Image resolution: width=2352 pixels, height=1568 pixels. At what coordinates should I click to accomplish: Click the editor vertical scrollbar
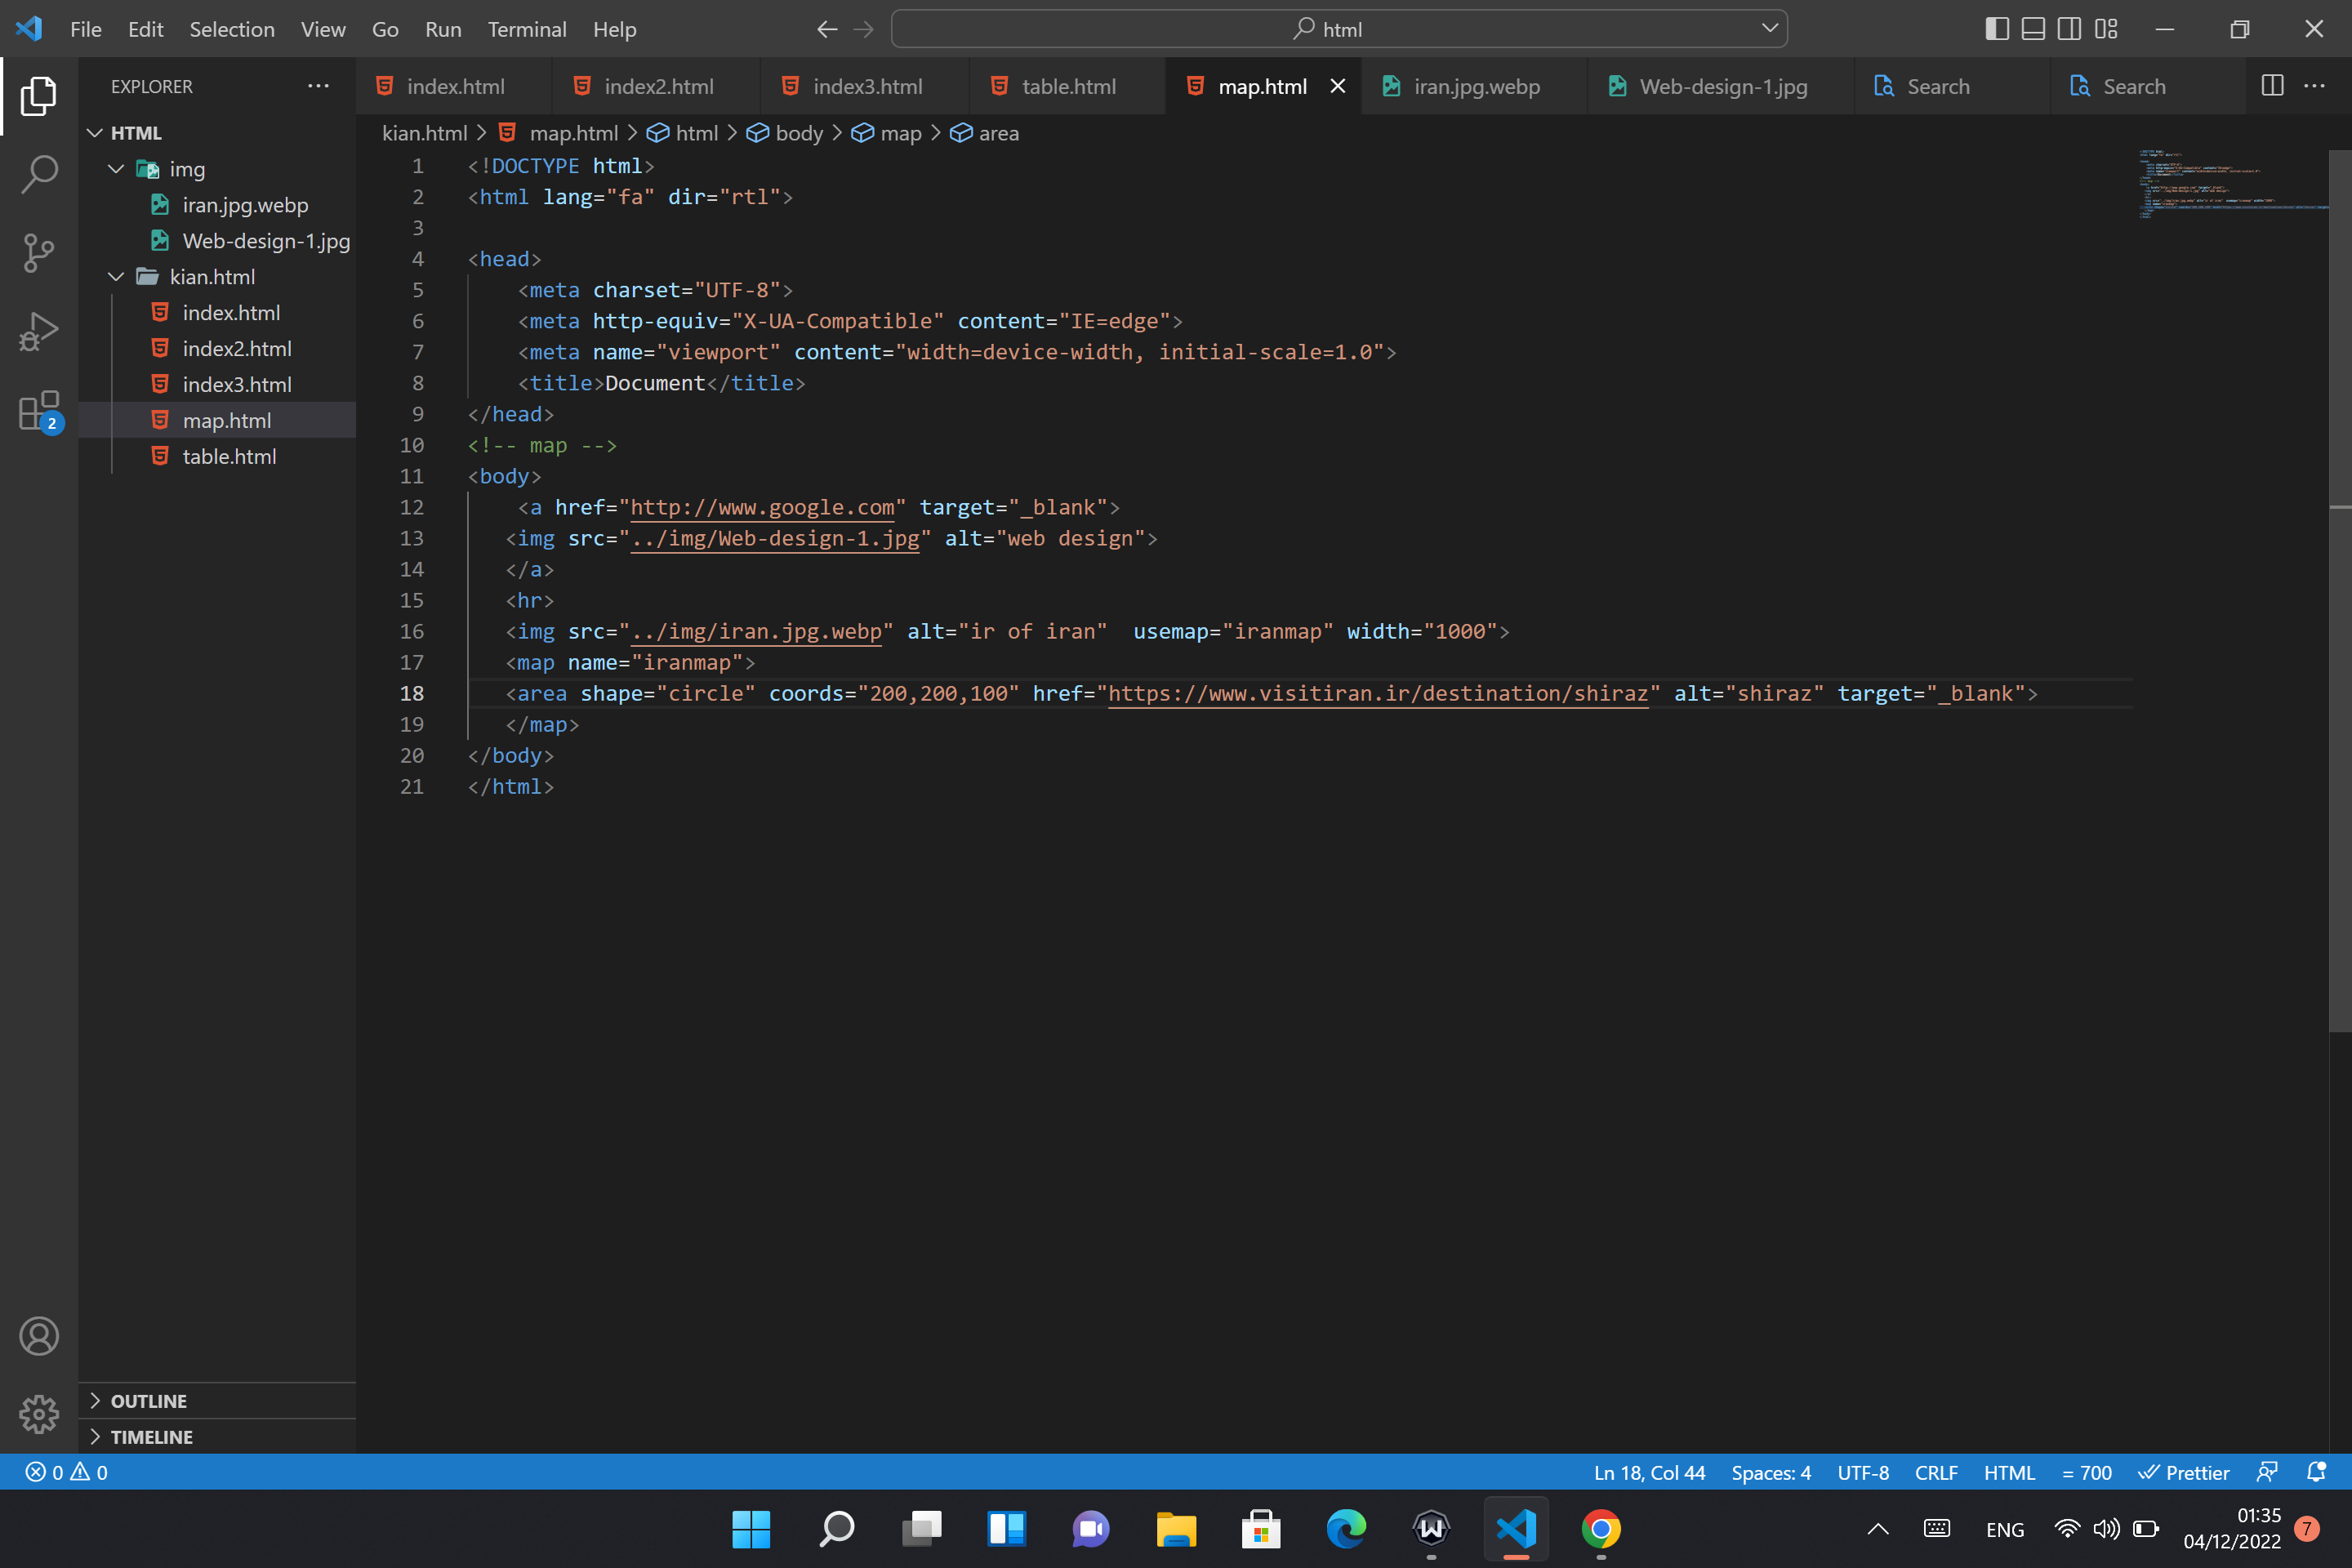coord(2340,590)
